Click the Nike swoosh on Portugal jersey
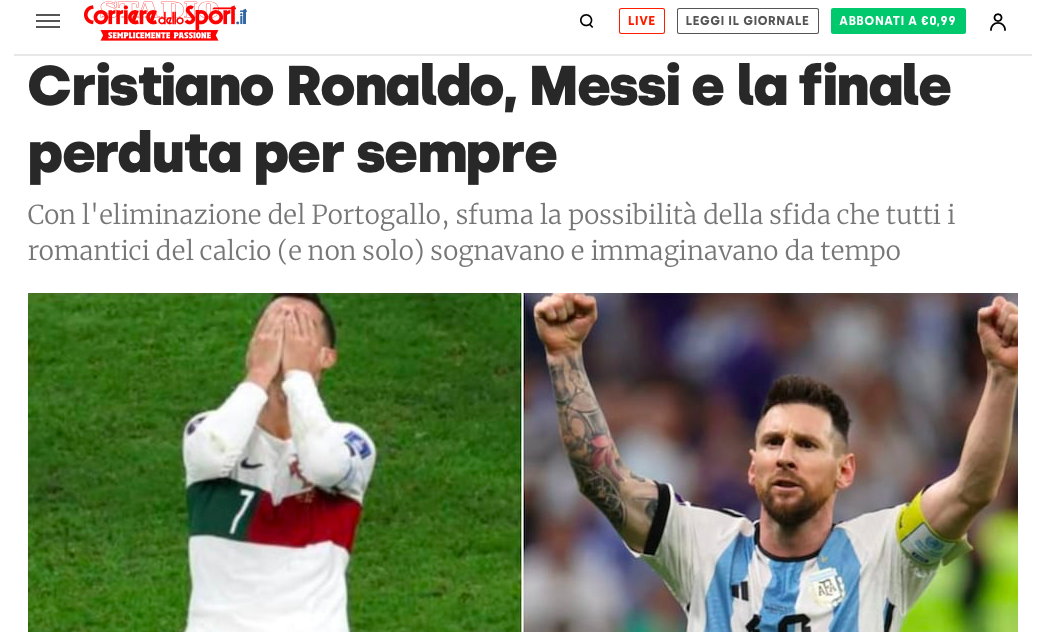Viewport: 1044px width, 632px height. (251, 462)
